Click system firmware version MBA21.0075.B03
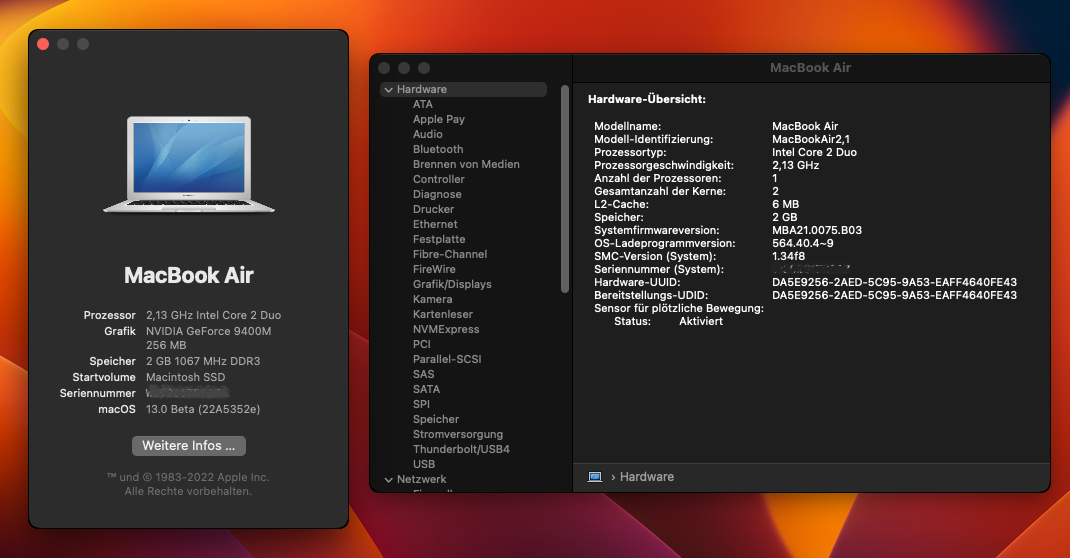The image size is (1070, 558). pyautogui.click(x=816, y=231)
